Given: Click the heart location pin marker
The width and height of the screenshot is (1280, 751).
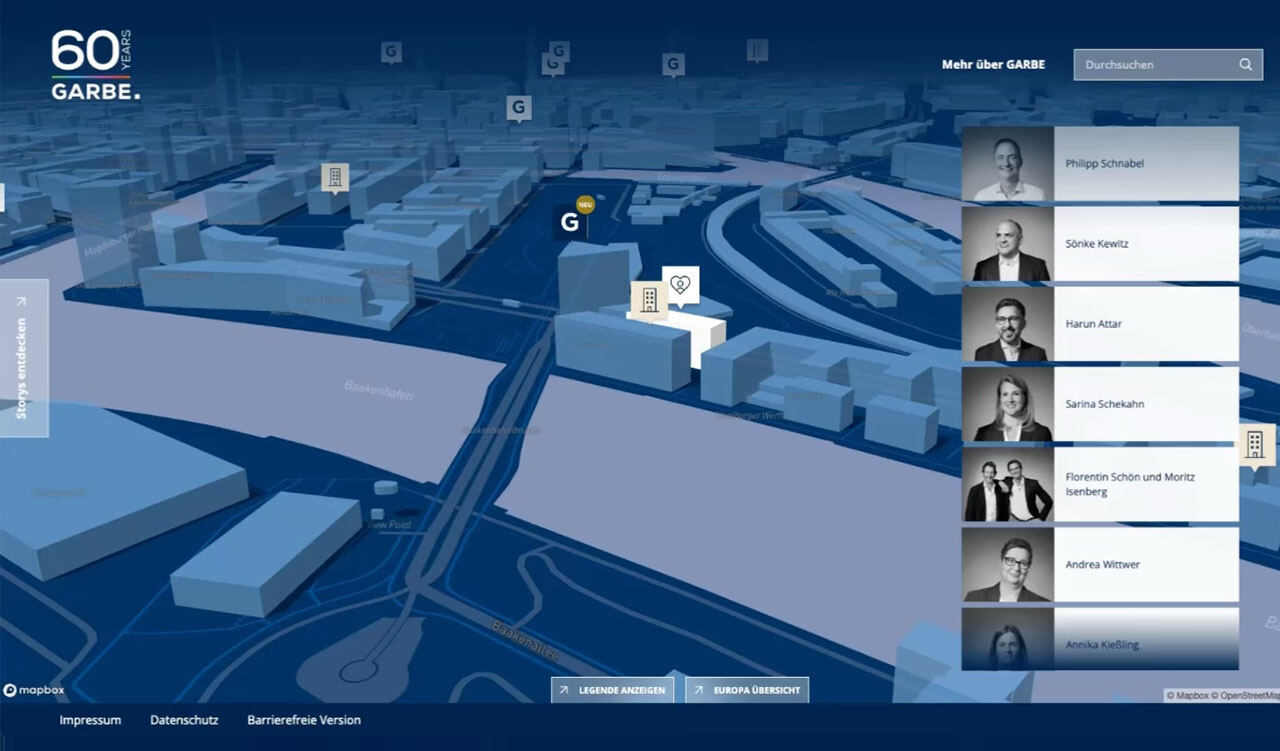Looking at the screenshot, I should 681,285.
